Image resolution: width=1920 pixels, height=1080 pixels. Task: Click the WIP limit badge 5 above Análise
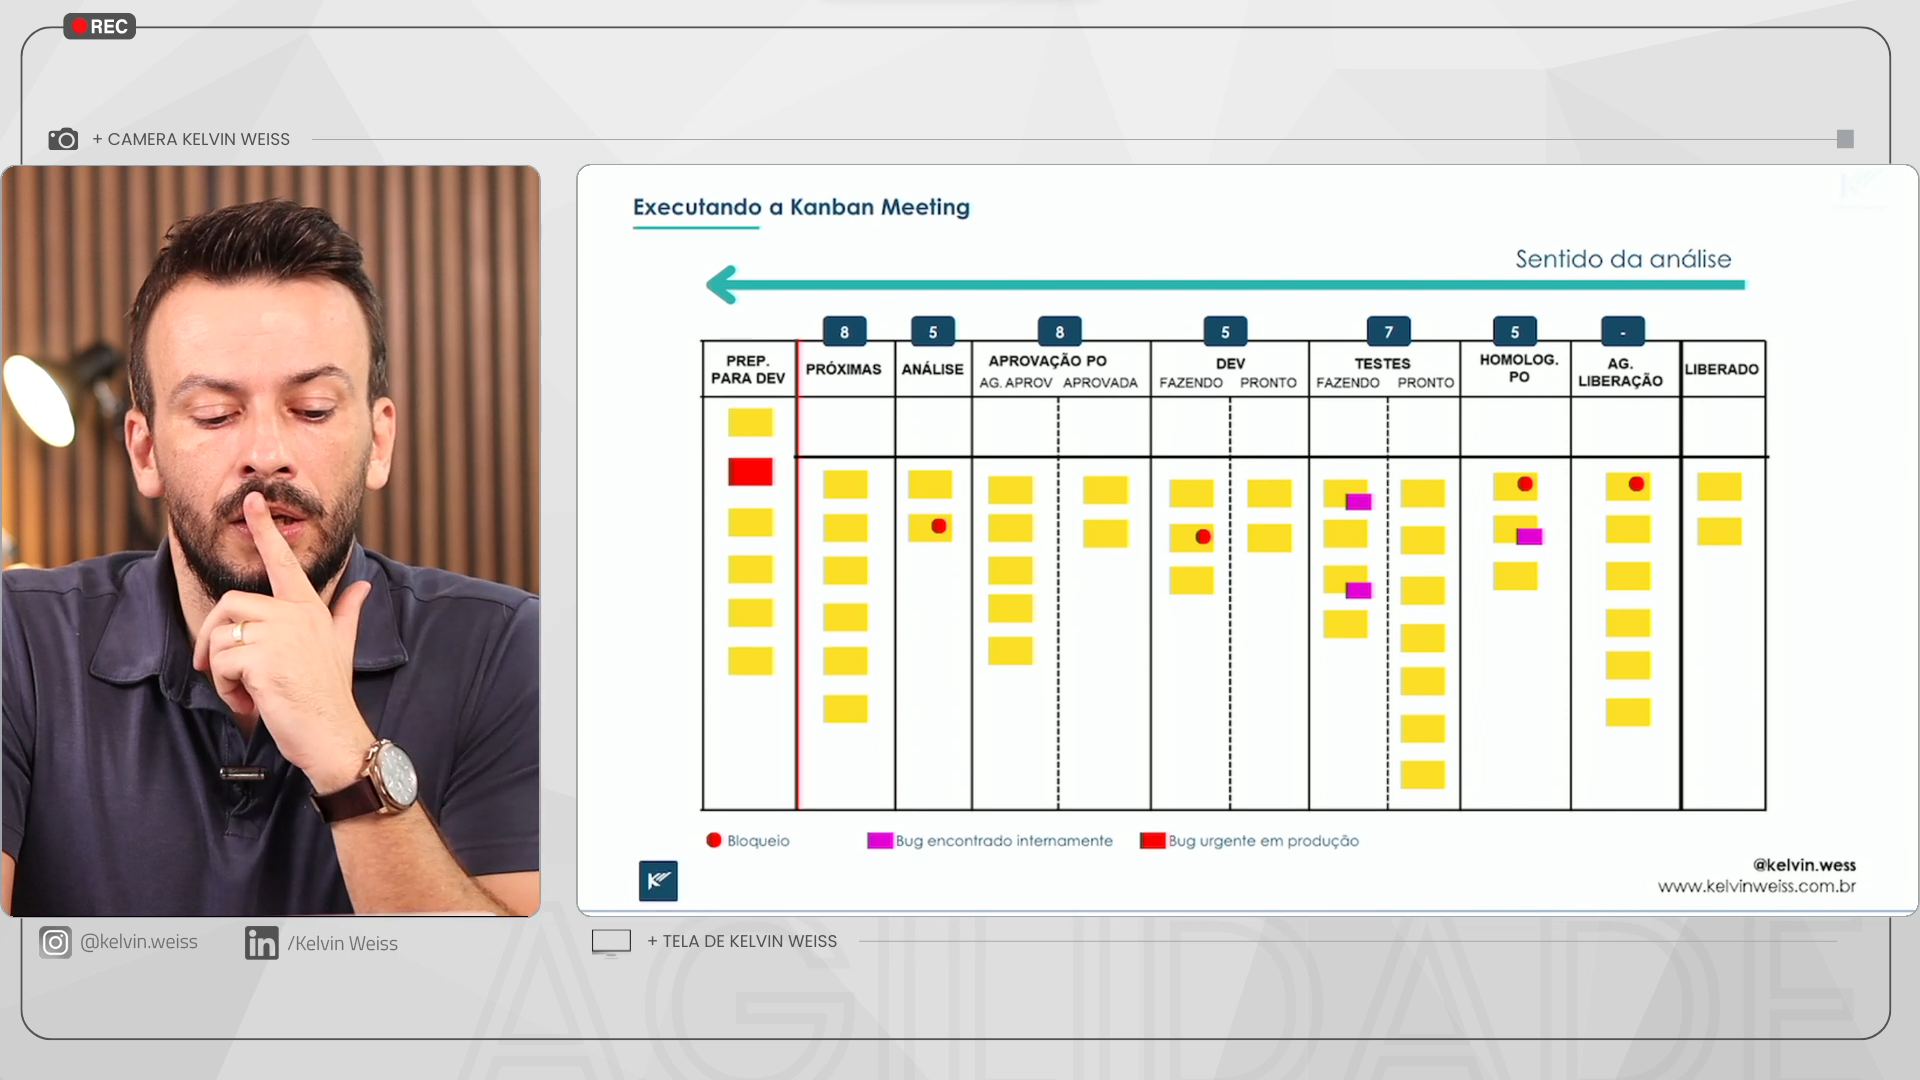(933, 331)
